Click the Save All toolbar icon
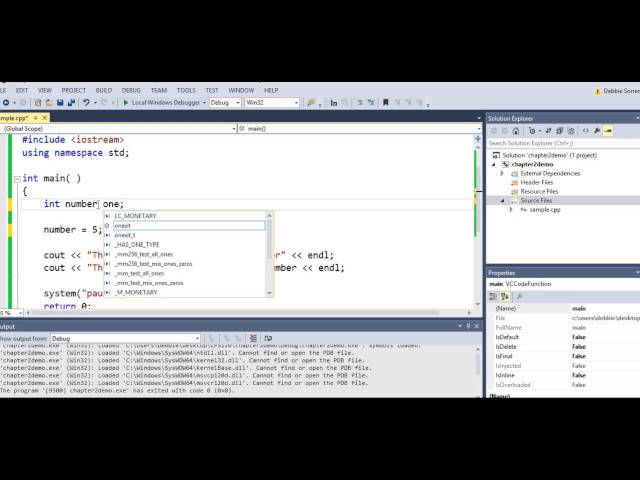This screenshot has width=640, height=480. pyautogui.click(x=71, y=103)
